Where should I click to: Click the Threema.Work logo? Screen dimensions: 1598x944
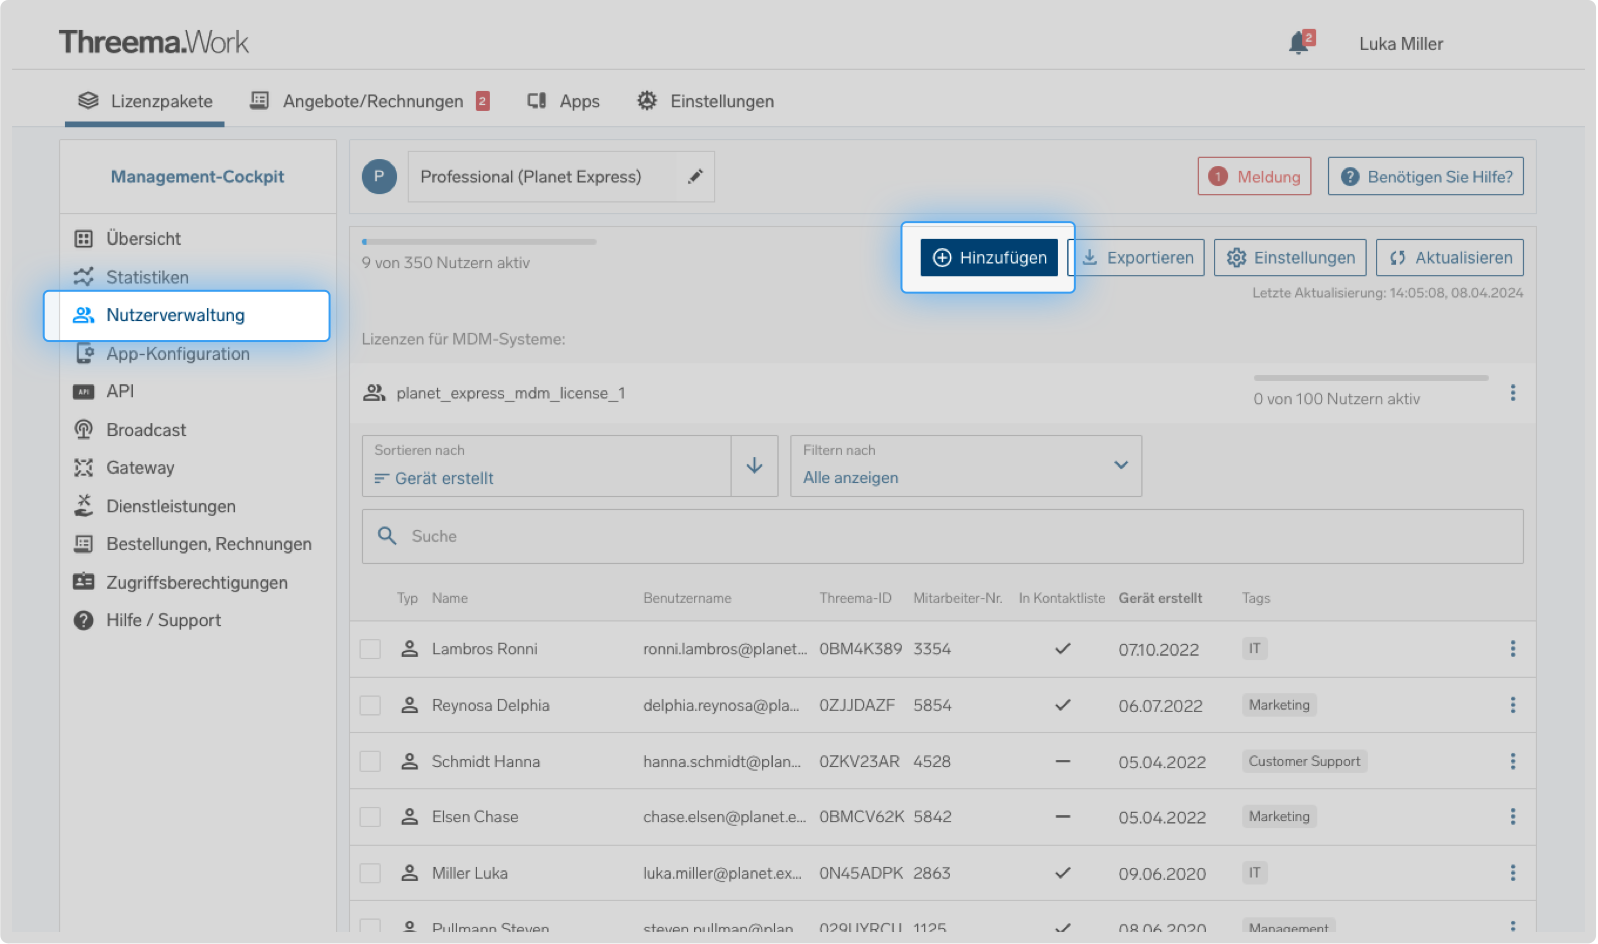coord(154,42)
